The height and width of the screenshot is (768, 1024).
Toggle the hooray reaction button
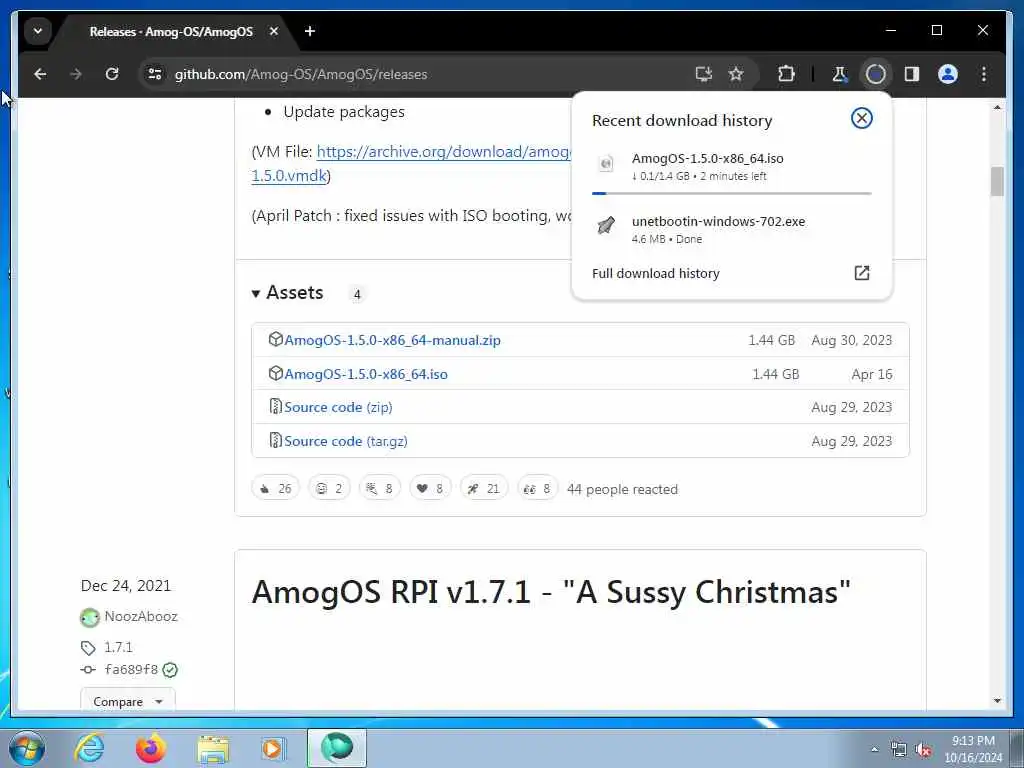(379, 488)
